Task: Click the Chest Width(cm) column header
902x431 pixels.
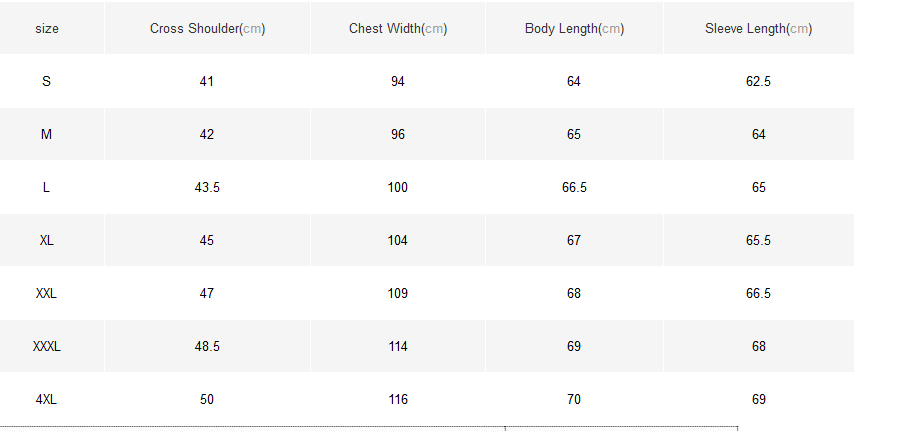Action: pyautogui.click(x=398, y=29)
